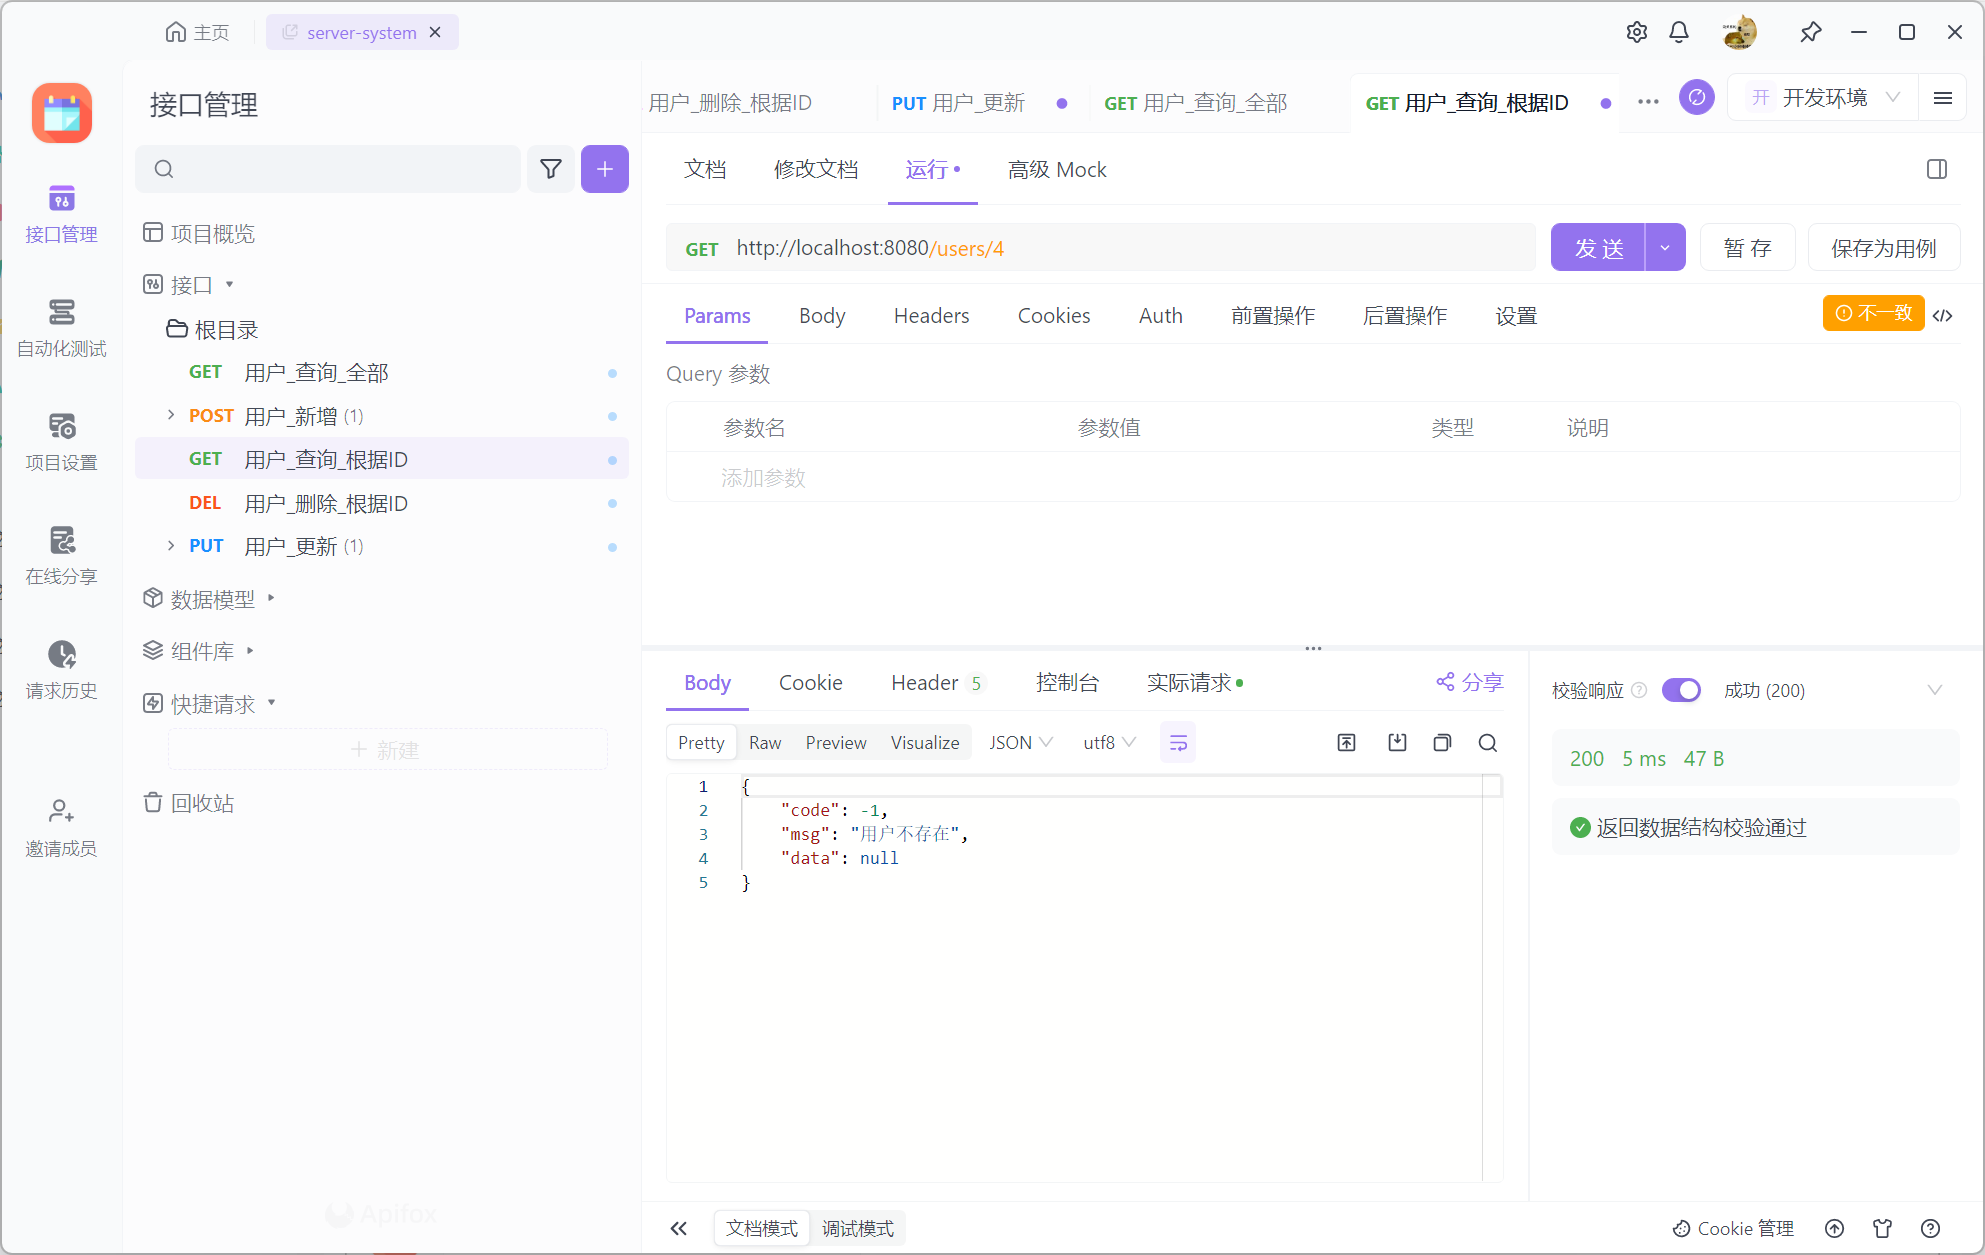1985x1255 pixels.
Task: Click the orange 不一致 button
Action: pos(1873,313)
